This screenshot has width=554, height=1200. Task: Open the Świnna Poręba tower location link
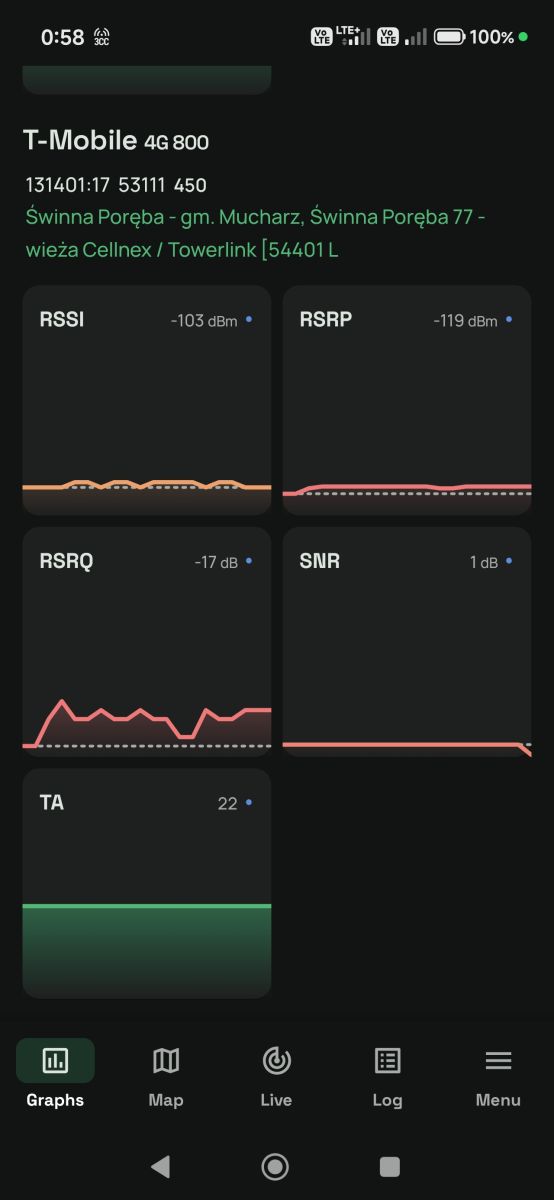pyautogui.click(x=256, y=233)
